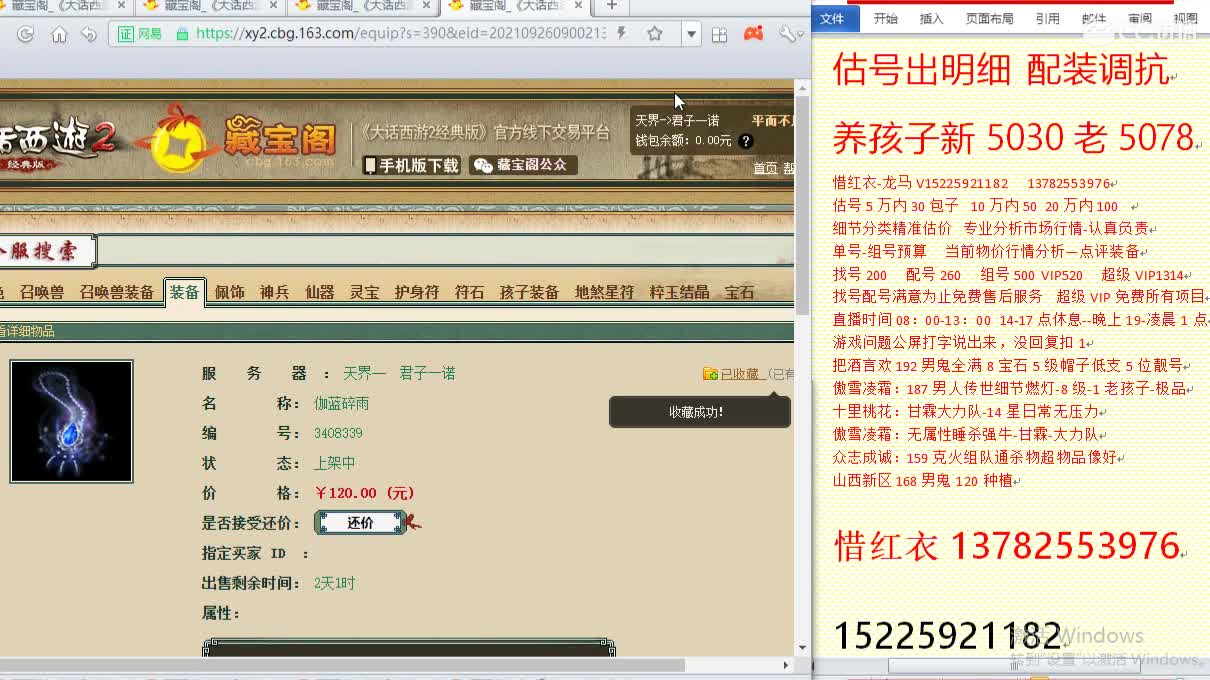Screen dimensions: 1210x680
Task: Go to the browser home page icon
Action: pos(59,34)
